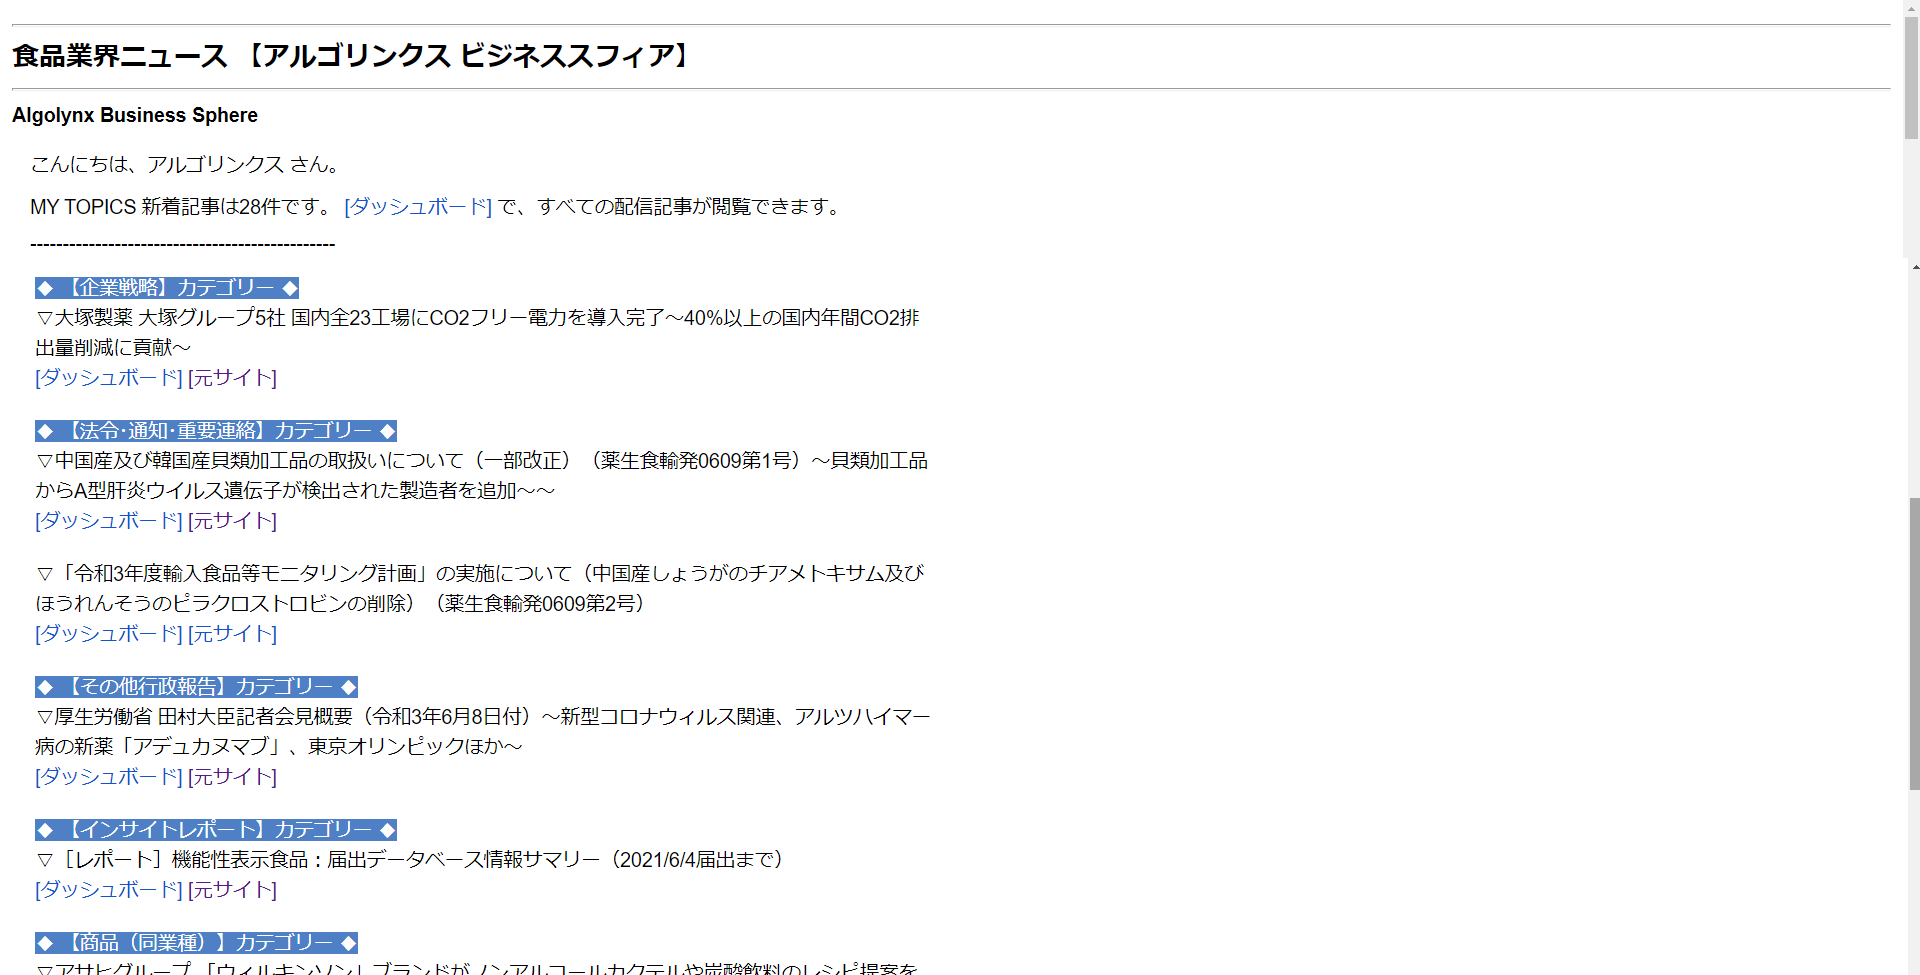Open 元サイト link under 中国産及び韓国産貝類加工品 article

pos(232,521)
